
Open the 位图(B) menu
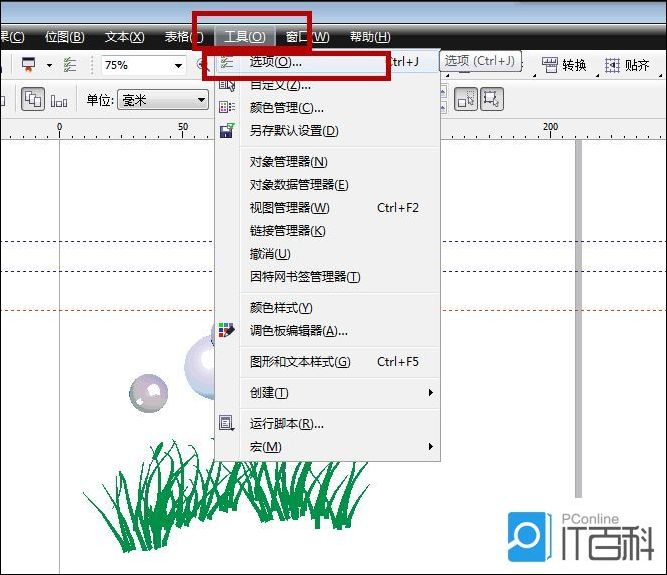click(x=65, y=37)
